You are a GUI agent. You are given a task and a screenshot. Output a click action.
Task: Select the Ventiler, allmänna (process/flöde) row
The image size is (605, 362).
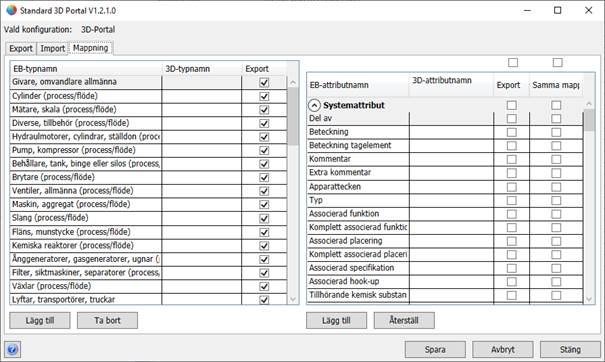pos(86,191)
